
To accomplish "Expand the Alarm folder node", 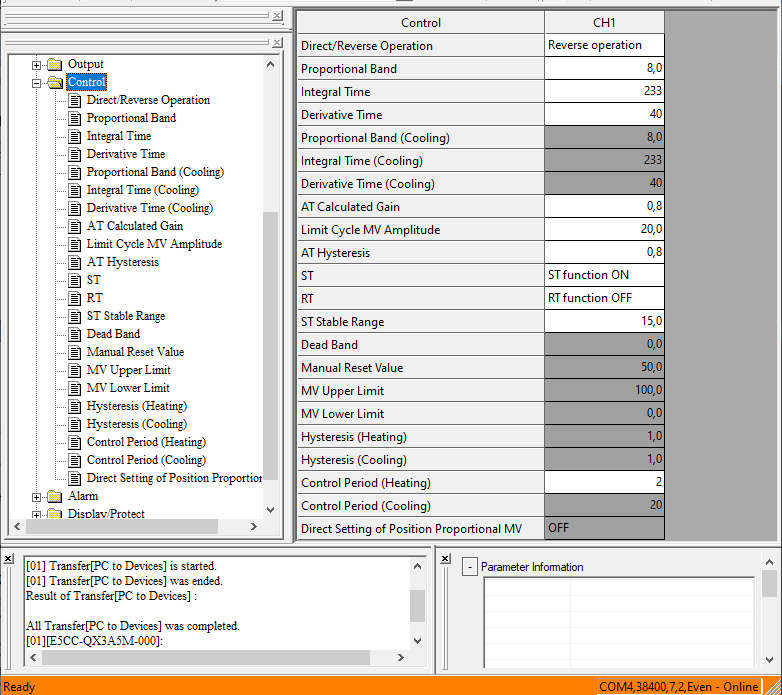I will tap(36, 497).
